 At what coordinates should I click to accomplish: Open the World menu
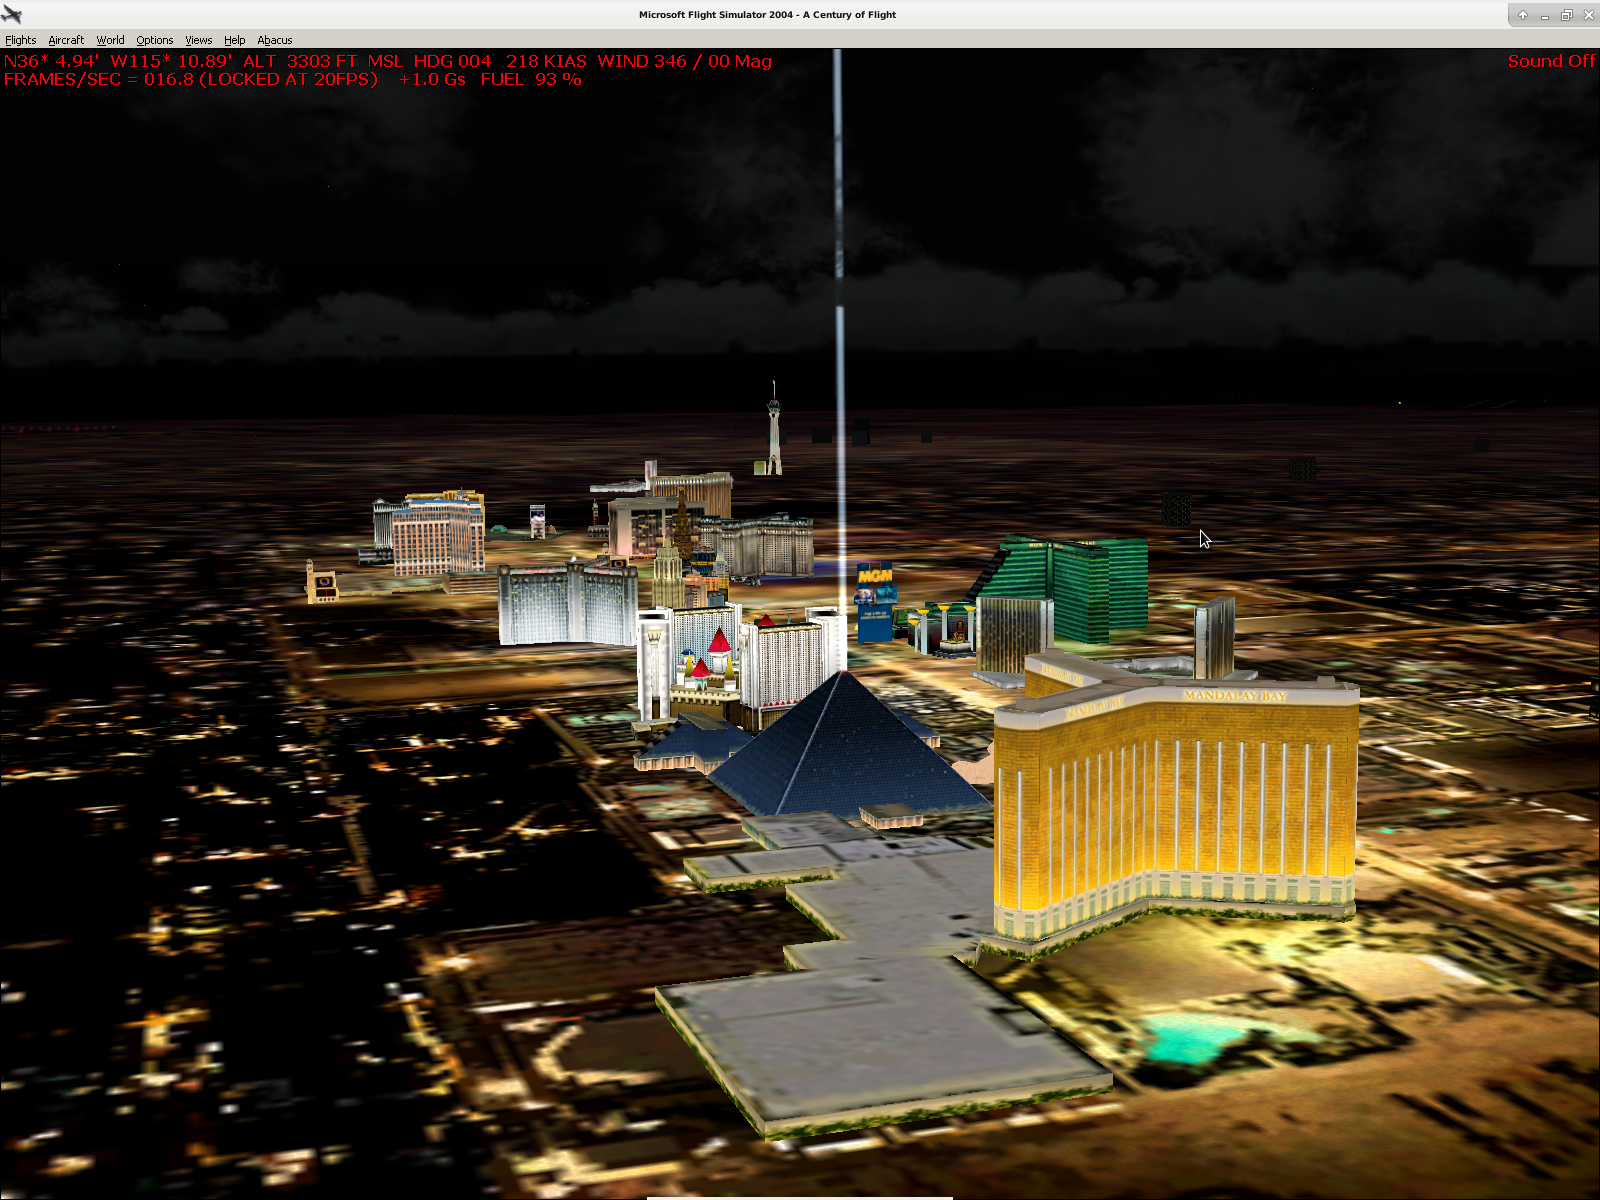click(110, 40)
